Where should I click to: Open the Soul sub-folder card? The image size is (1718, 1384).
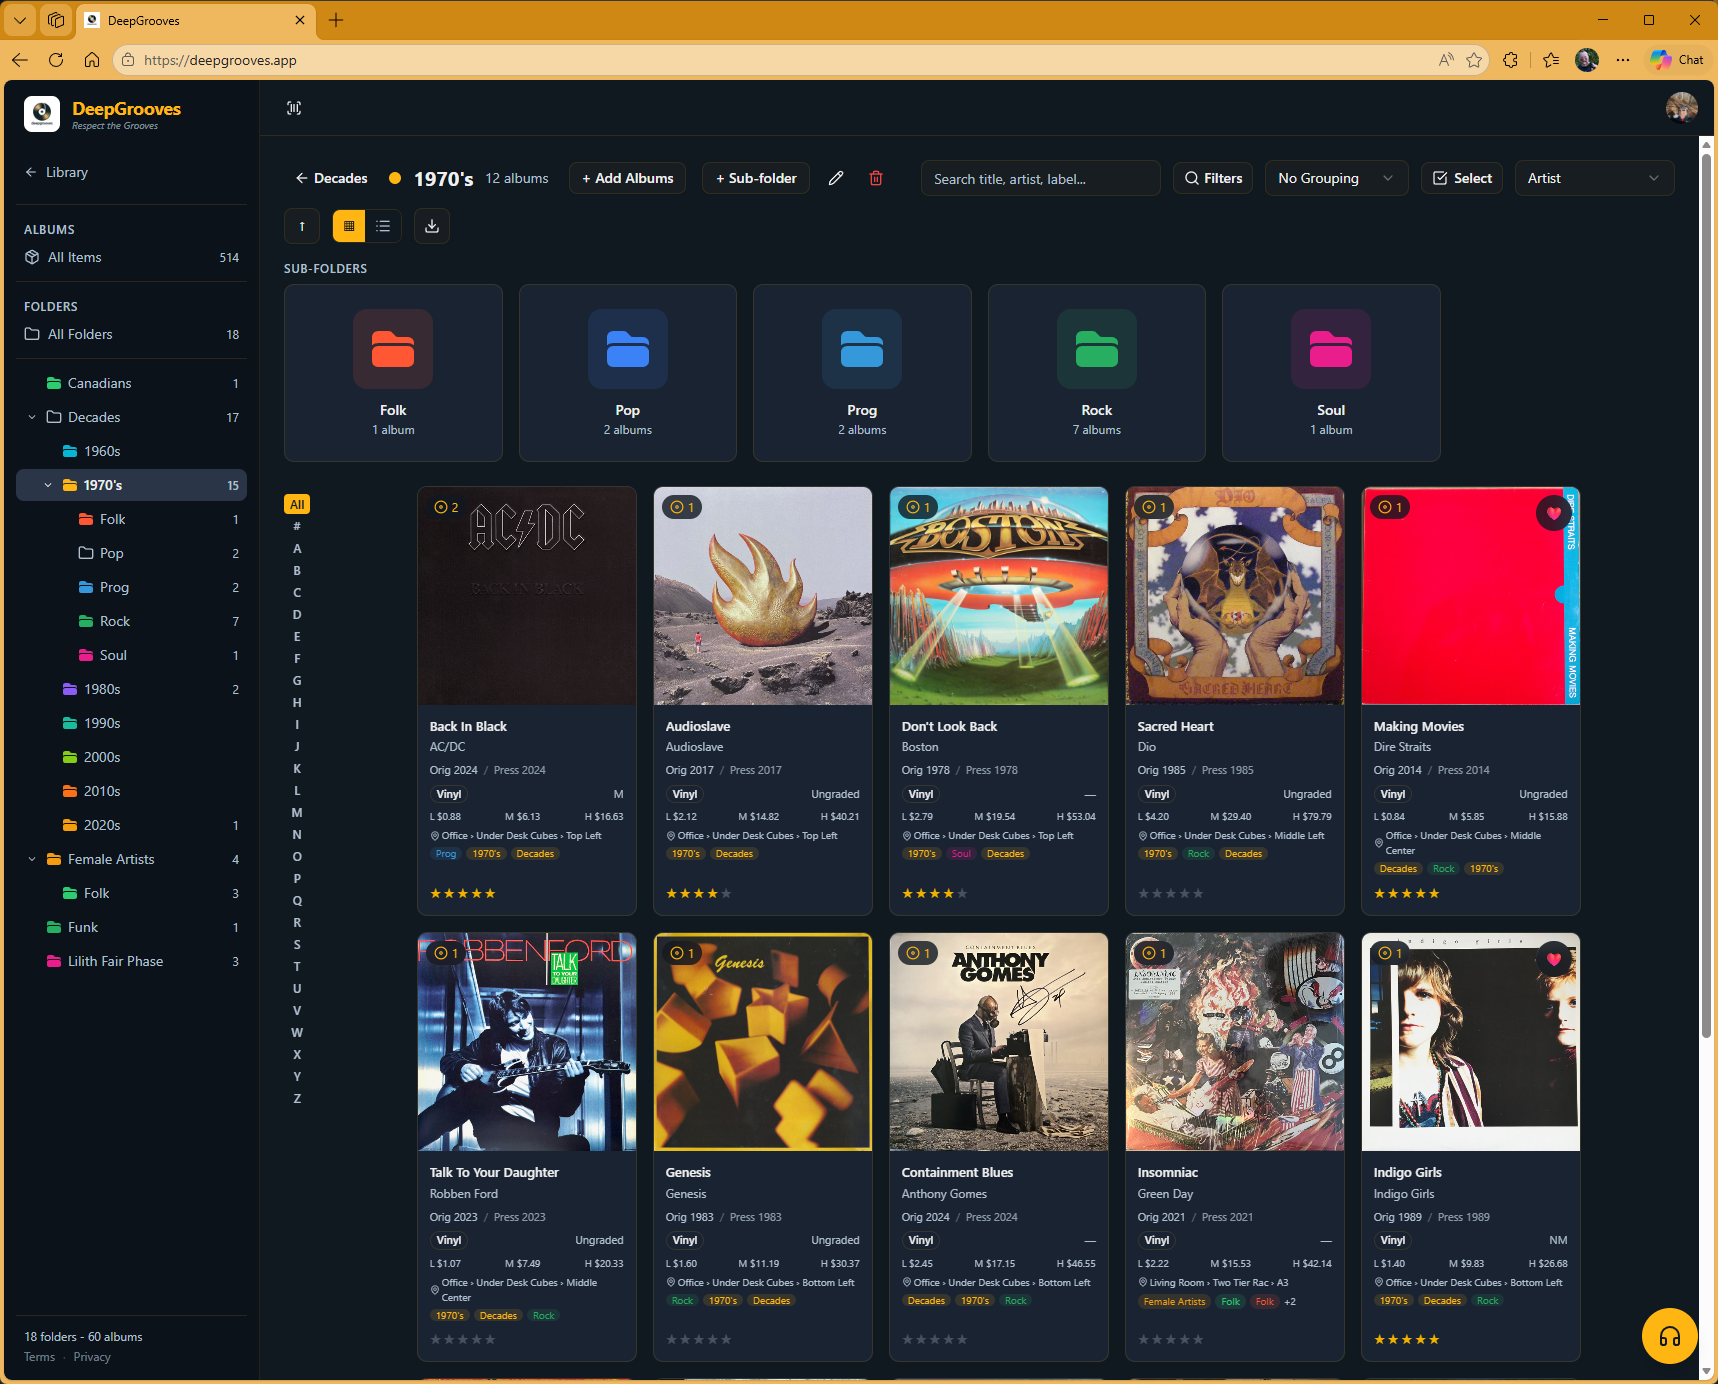tap(1331, 373)
